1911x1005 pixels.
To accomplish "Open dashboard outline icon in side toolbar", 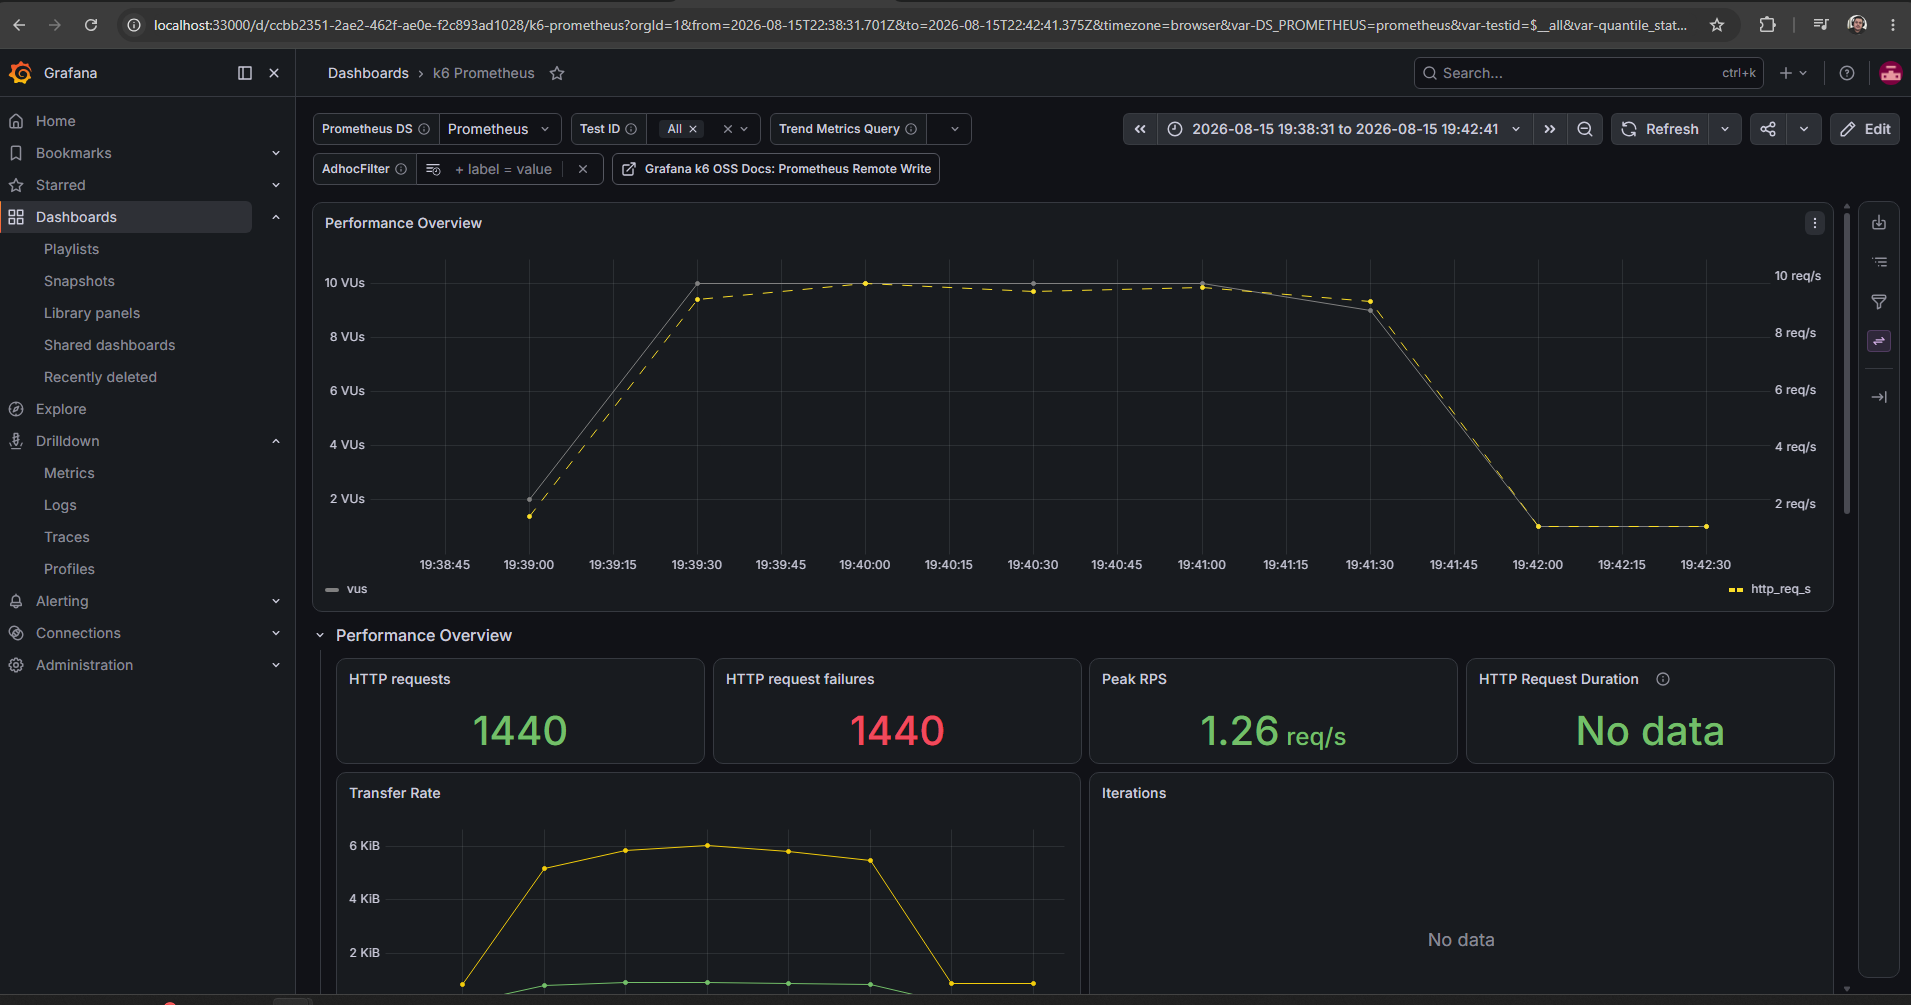I will click(1879, 262).
